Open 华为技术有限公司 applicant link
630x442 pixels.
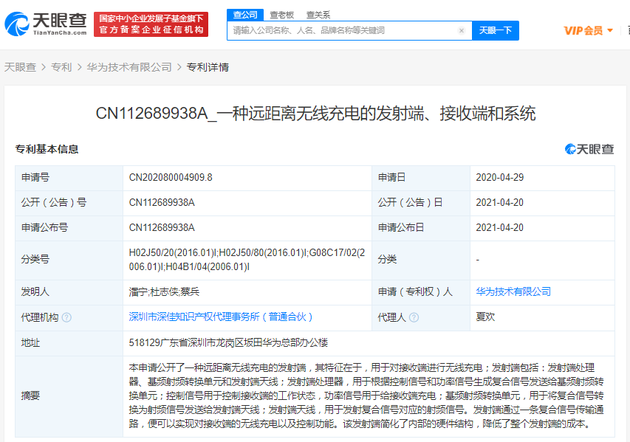513,292
